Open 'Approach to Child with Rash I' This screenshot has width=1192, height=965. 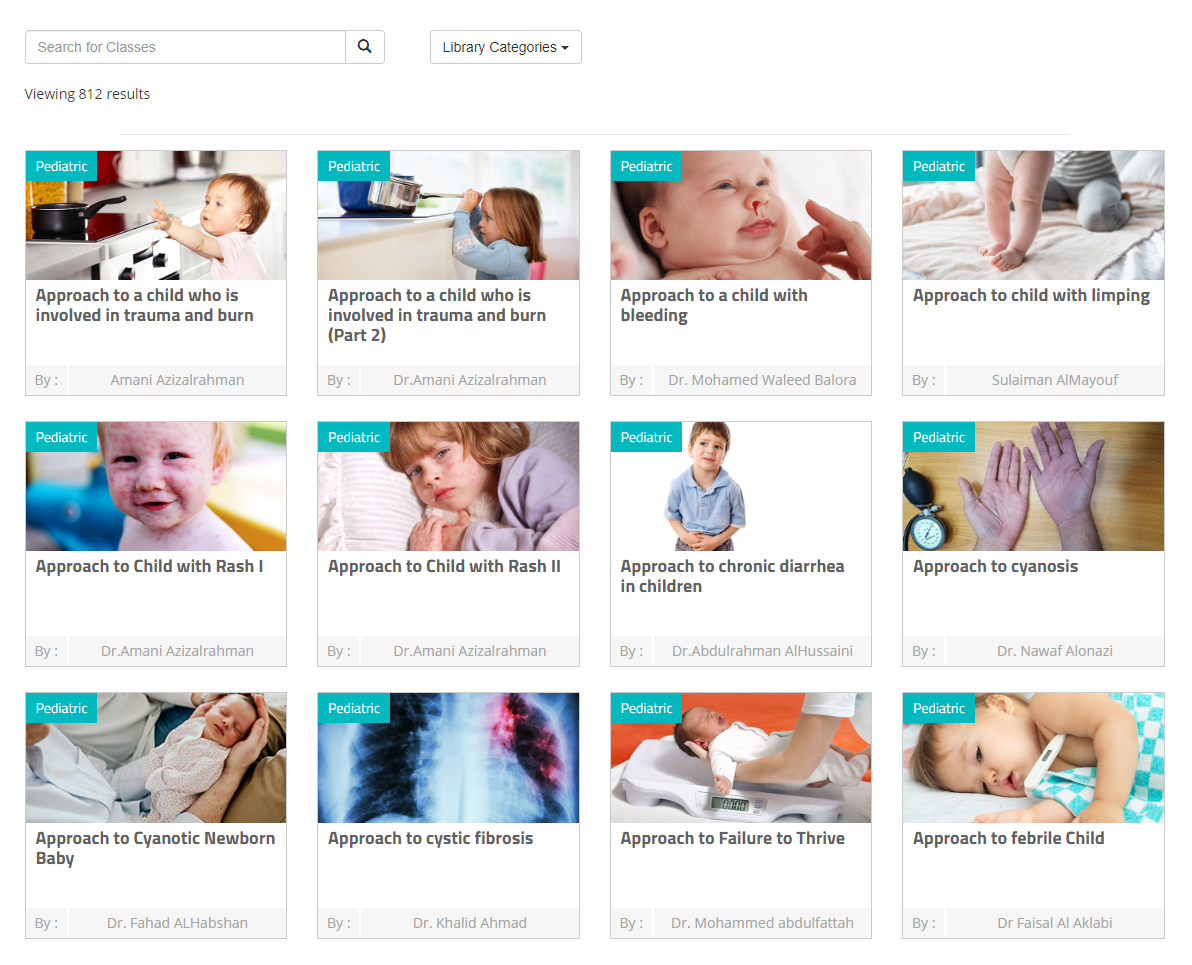[150, 567]
